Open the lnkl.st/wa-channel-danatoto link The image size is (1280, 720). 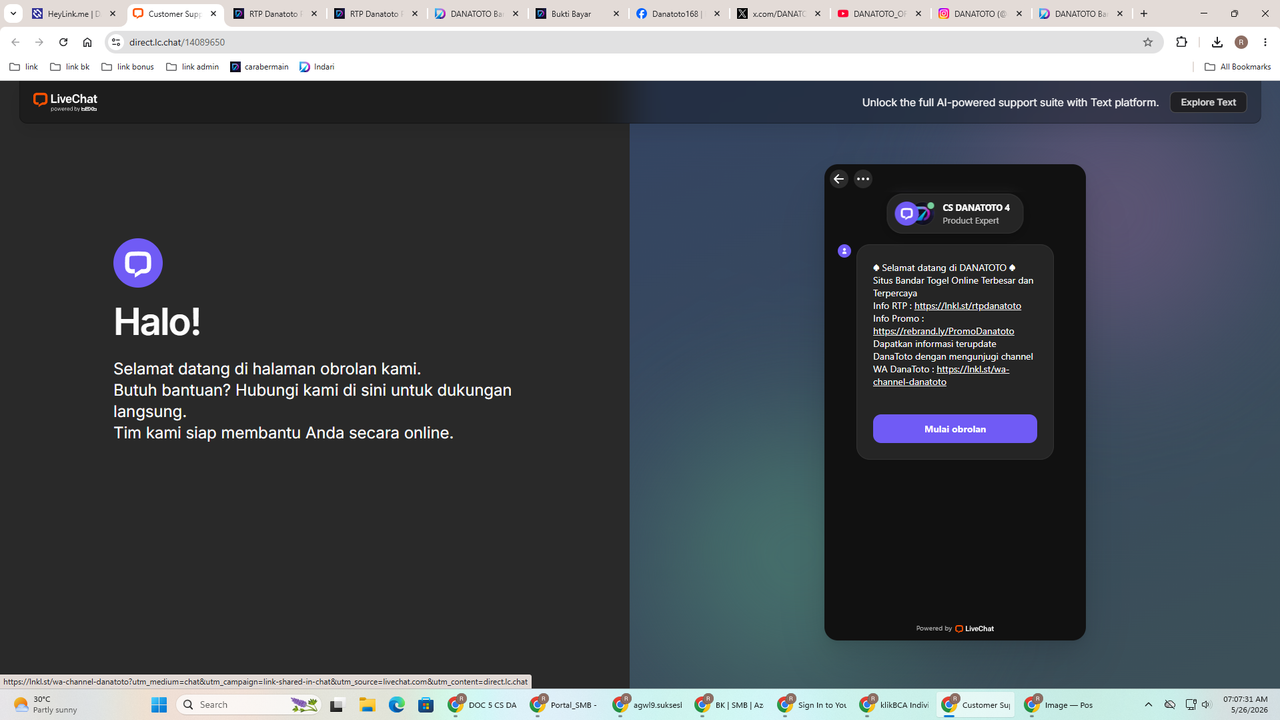click(x=941, y=375)
